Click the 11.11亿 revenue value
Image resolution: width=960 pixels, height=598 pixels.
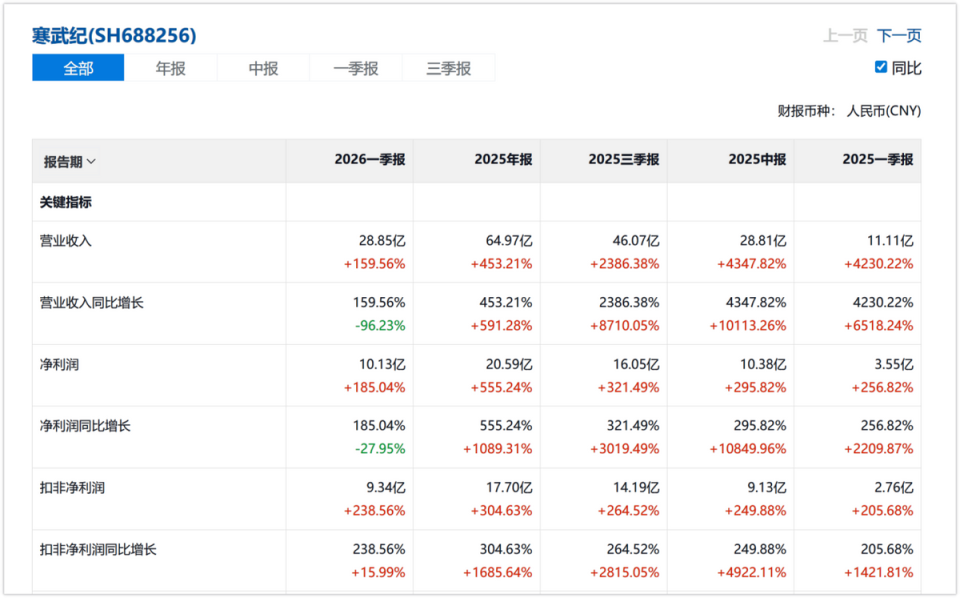890,241
